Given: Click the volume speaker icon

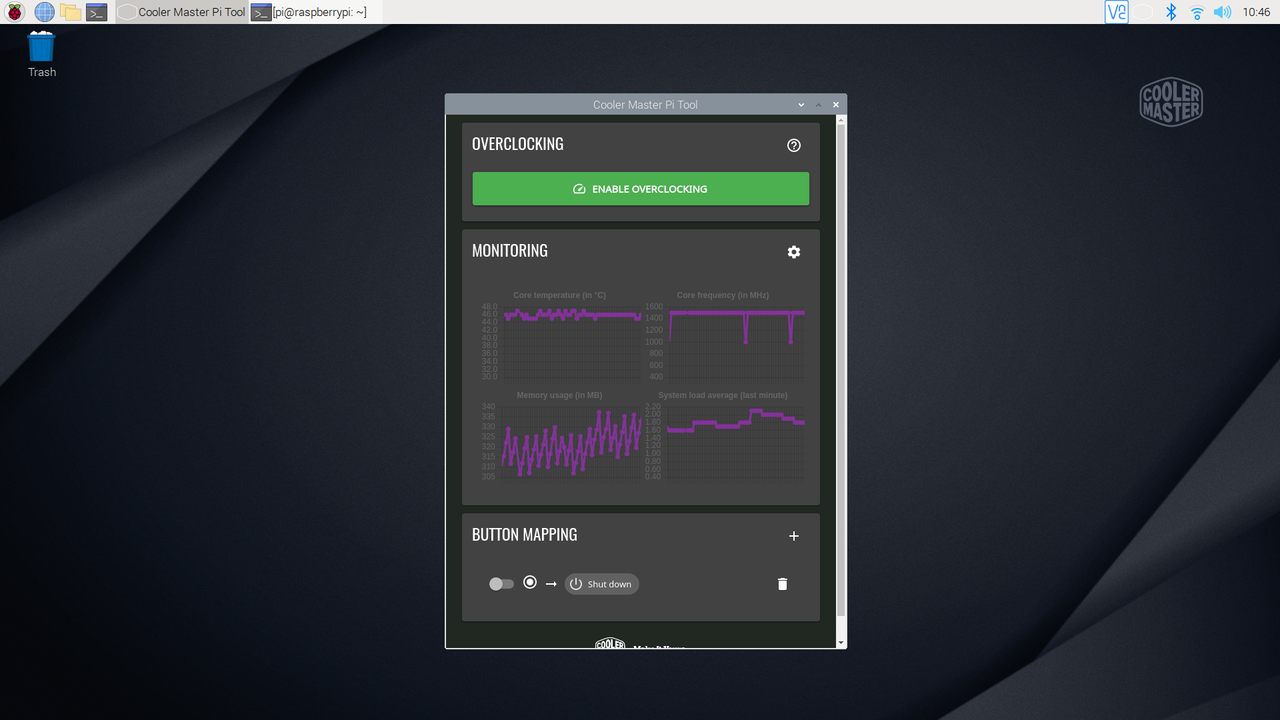Looking at the screenshot, I should 1222,12.
